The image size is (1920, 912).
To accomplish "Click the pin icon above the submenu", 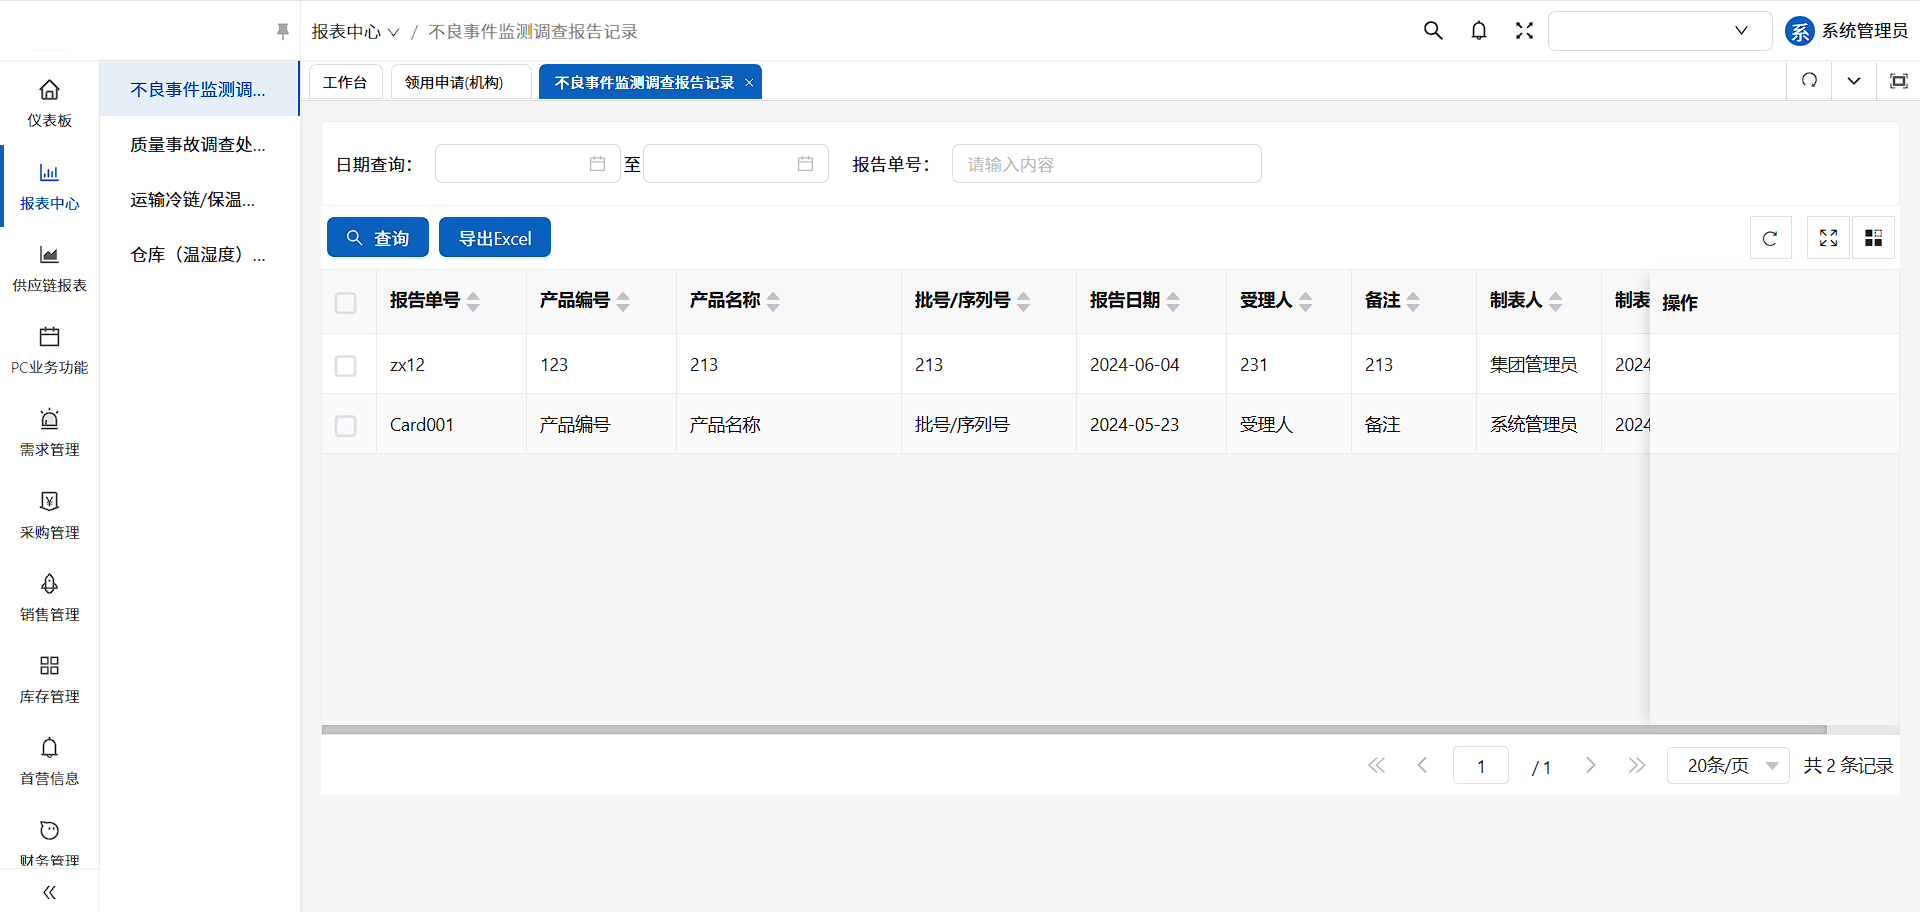I will tap(283, 32).
